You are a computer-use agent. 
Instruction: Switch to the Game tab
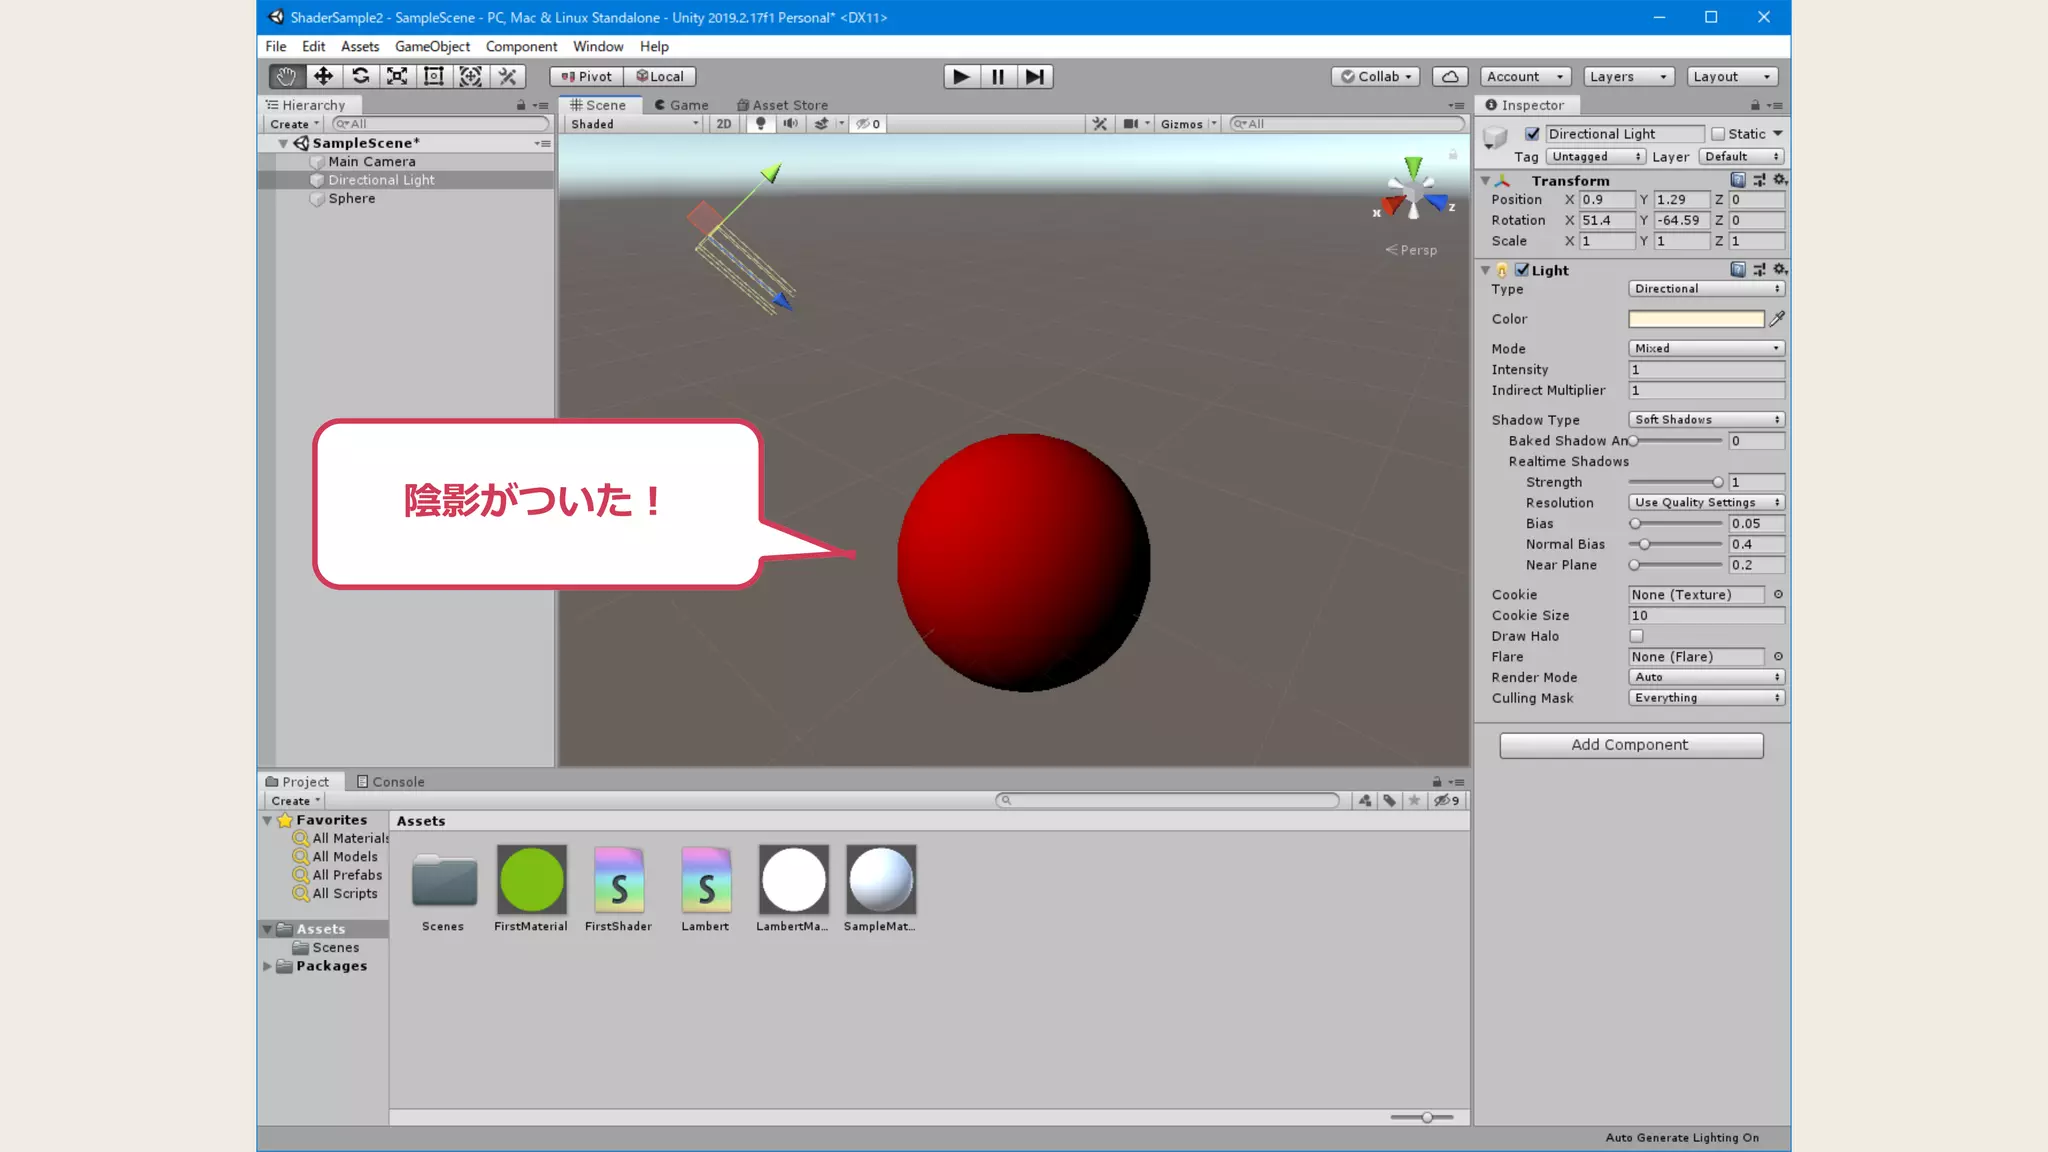(681, 105)
